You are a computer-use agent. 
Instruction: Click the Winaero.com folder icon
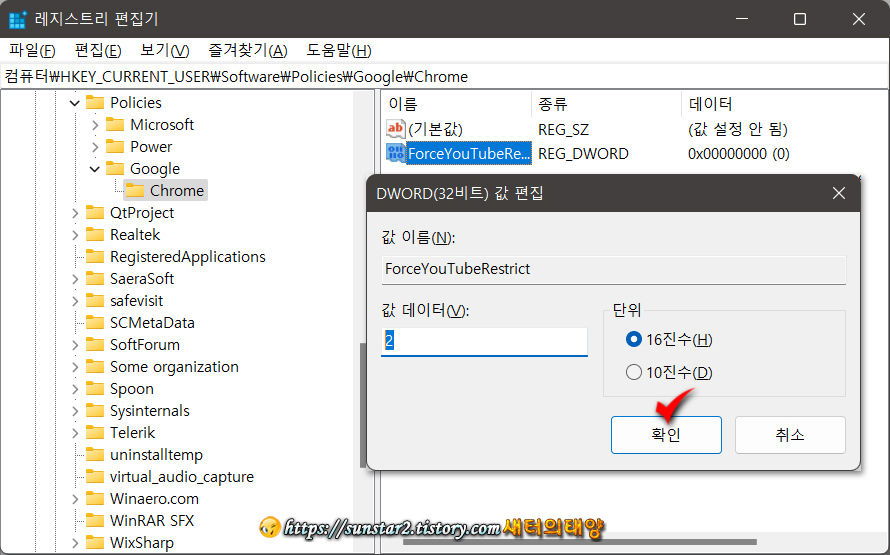(95, 499)
